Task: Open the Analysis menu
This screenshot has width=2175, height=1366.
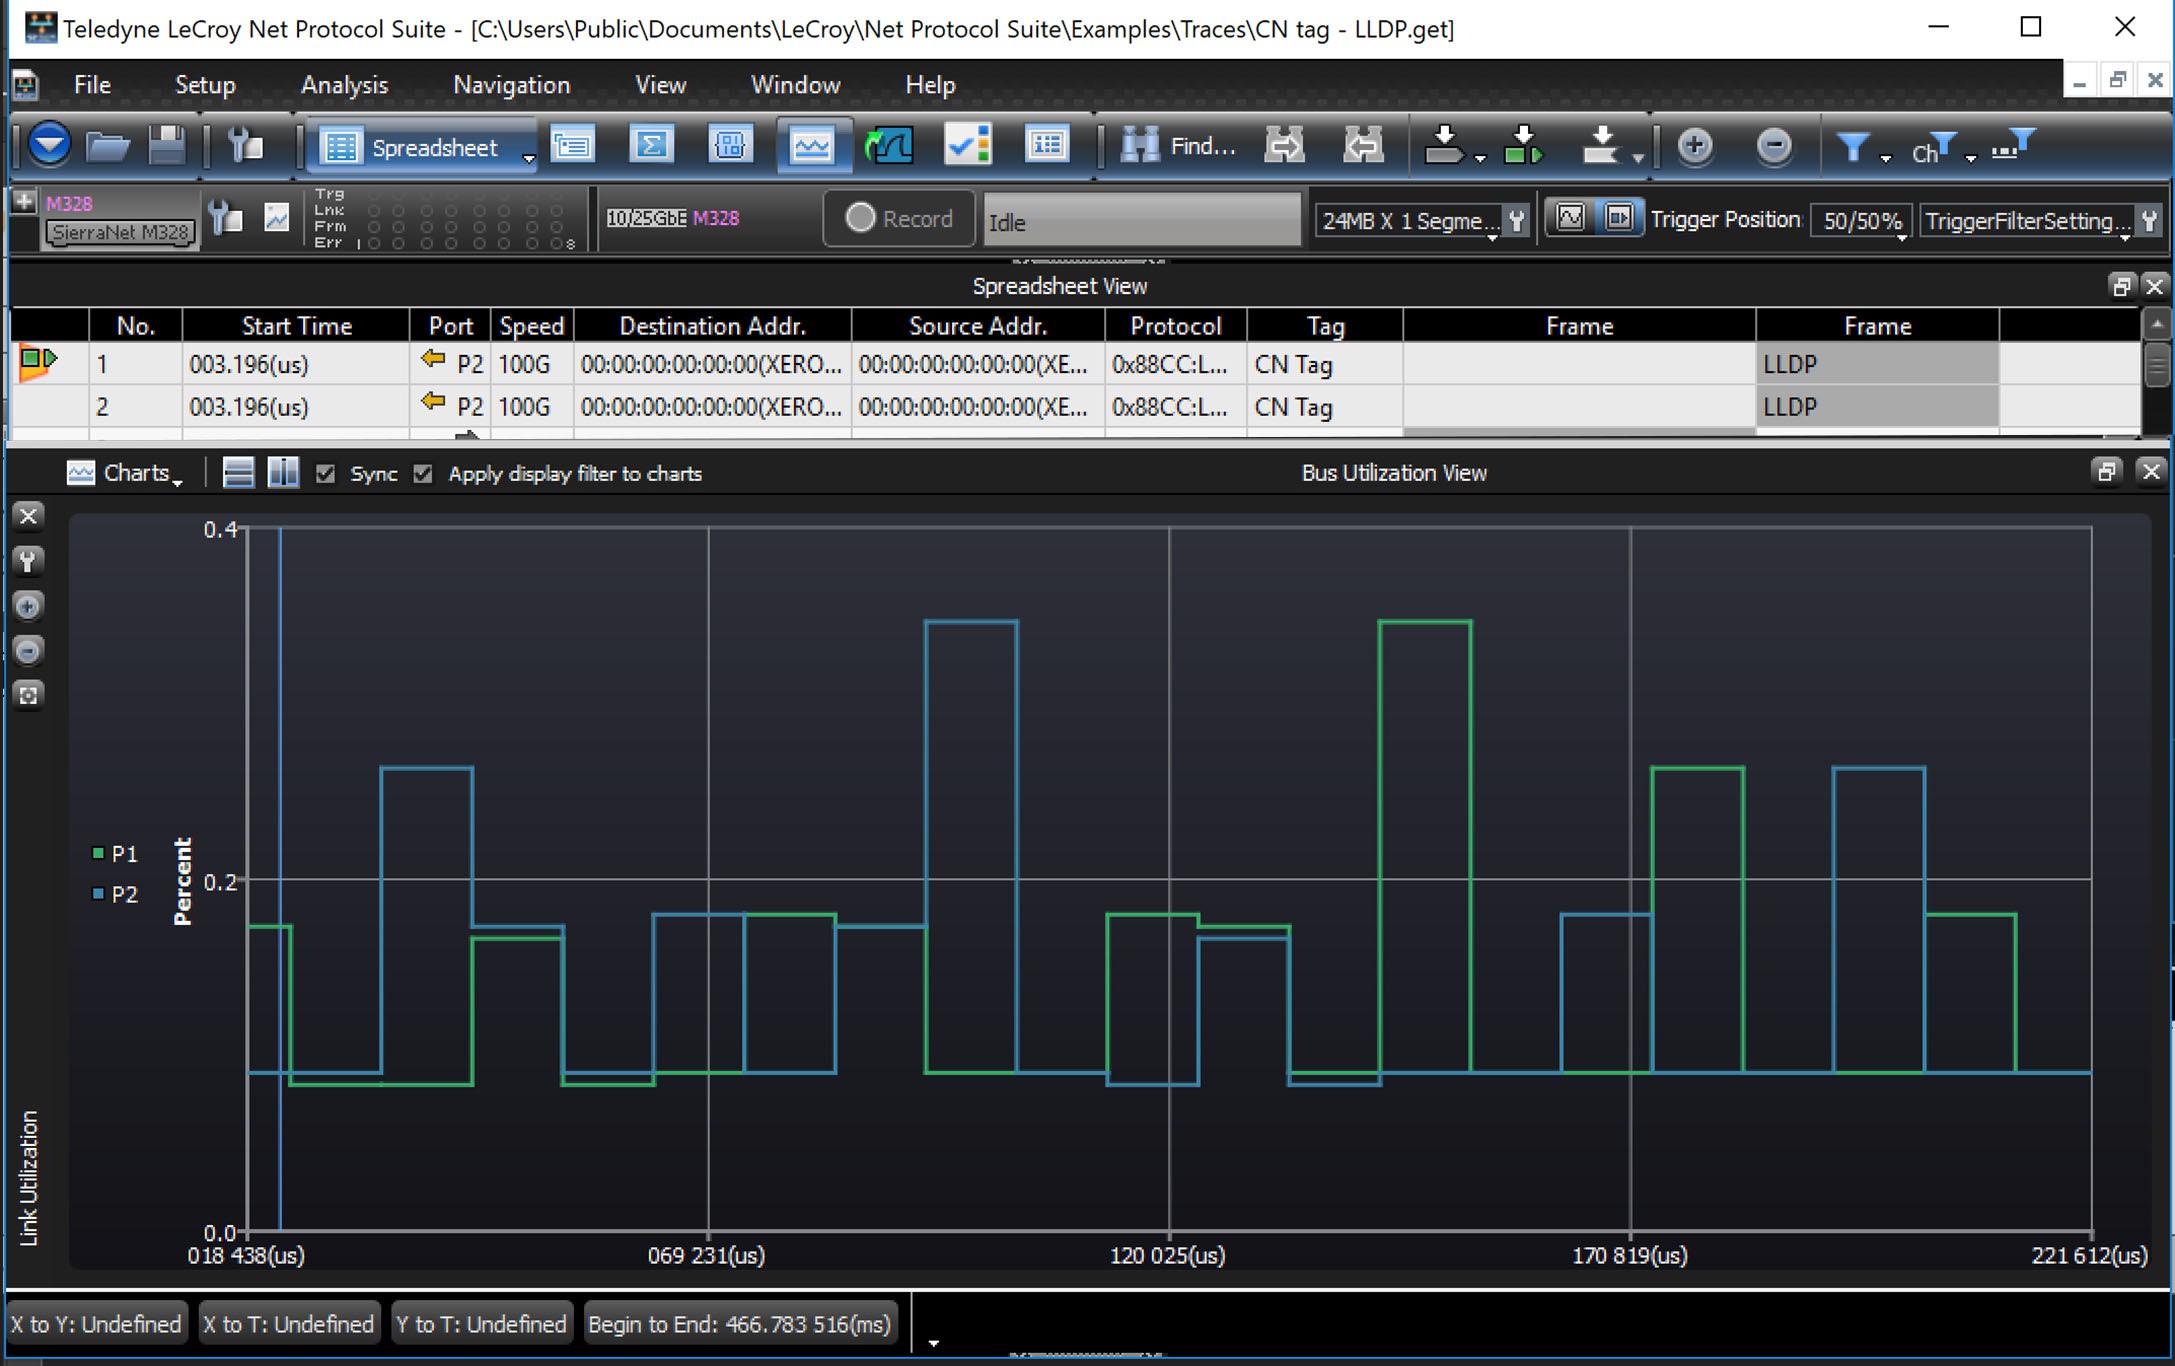Action: coord(344,85)
